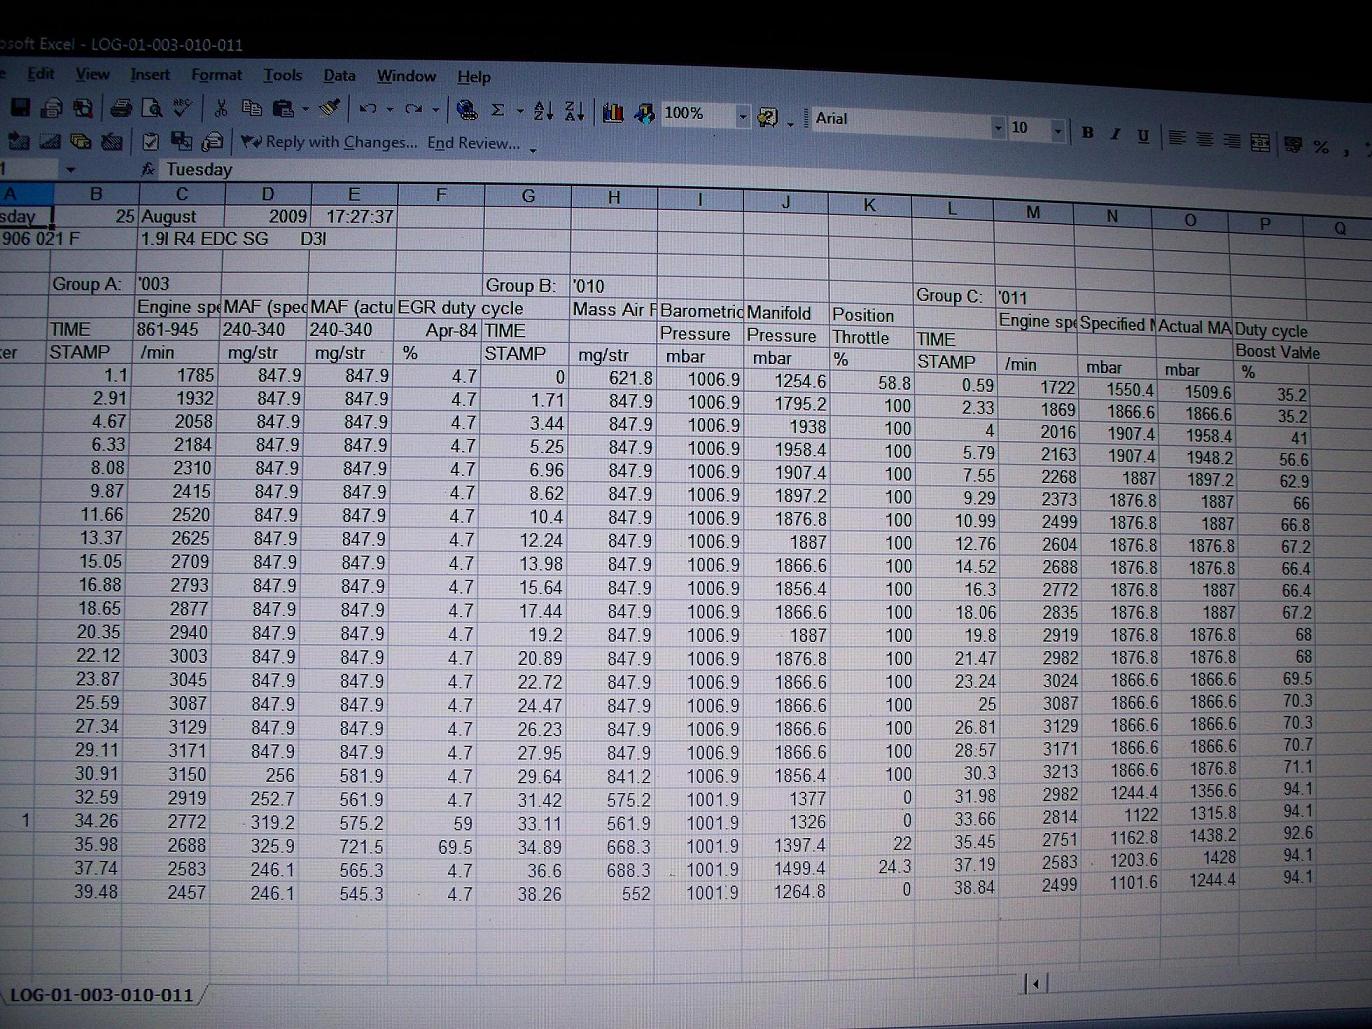Screen dimensions: 1372x1029
Task: Toggle italic formatting
Action: (1115, 134)
